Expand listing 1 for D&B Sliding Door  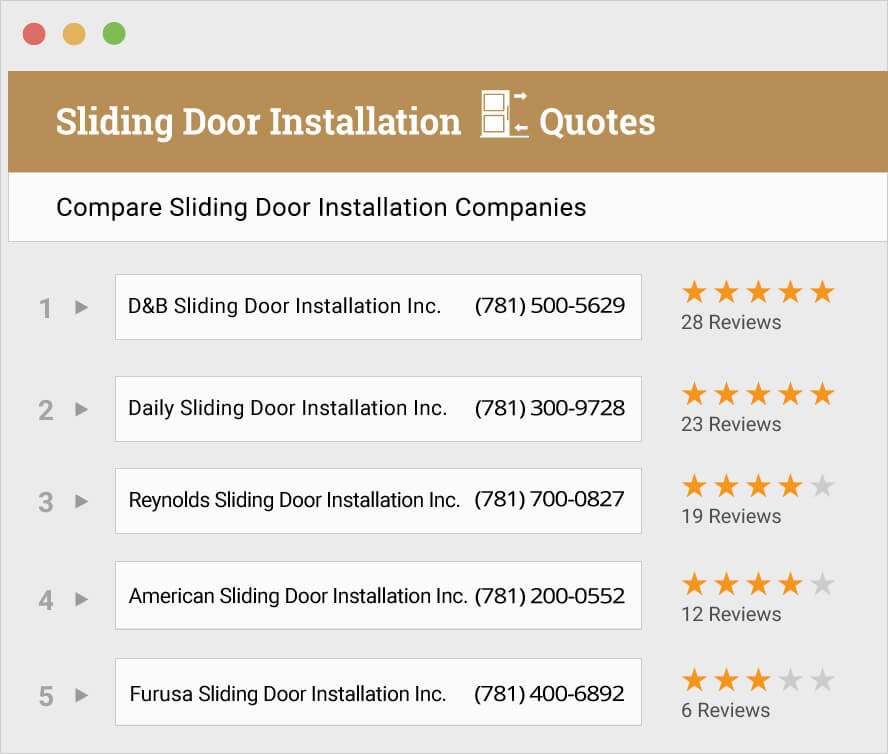pyautogui.click(x=80, y=307)
